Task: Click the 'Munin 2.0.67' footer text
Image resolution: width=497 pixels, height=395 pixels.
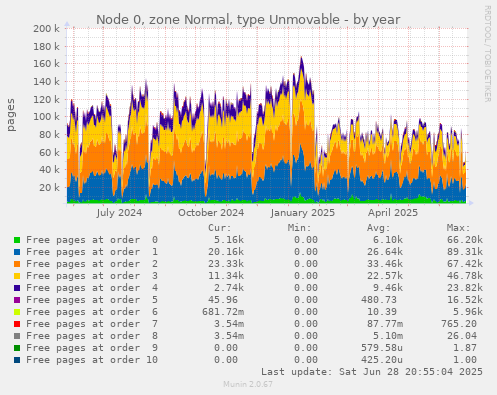Action: [x=248, y=384]
